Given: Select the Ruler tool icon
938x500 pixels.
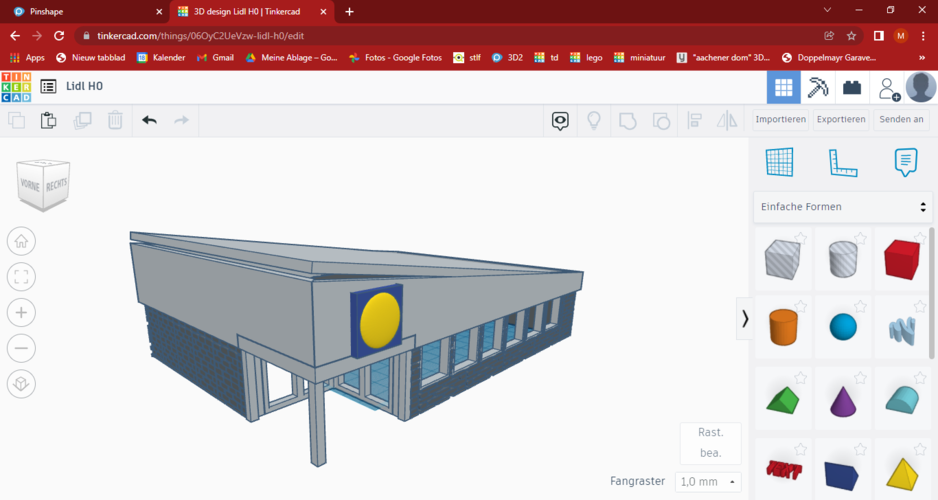Looking at the screenshot, I should click(843, 163).
